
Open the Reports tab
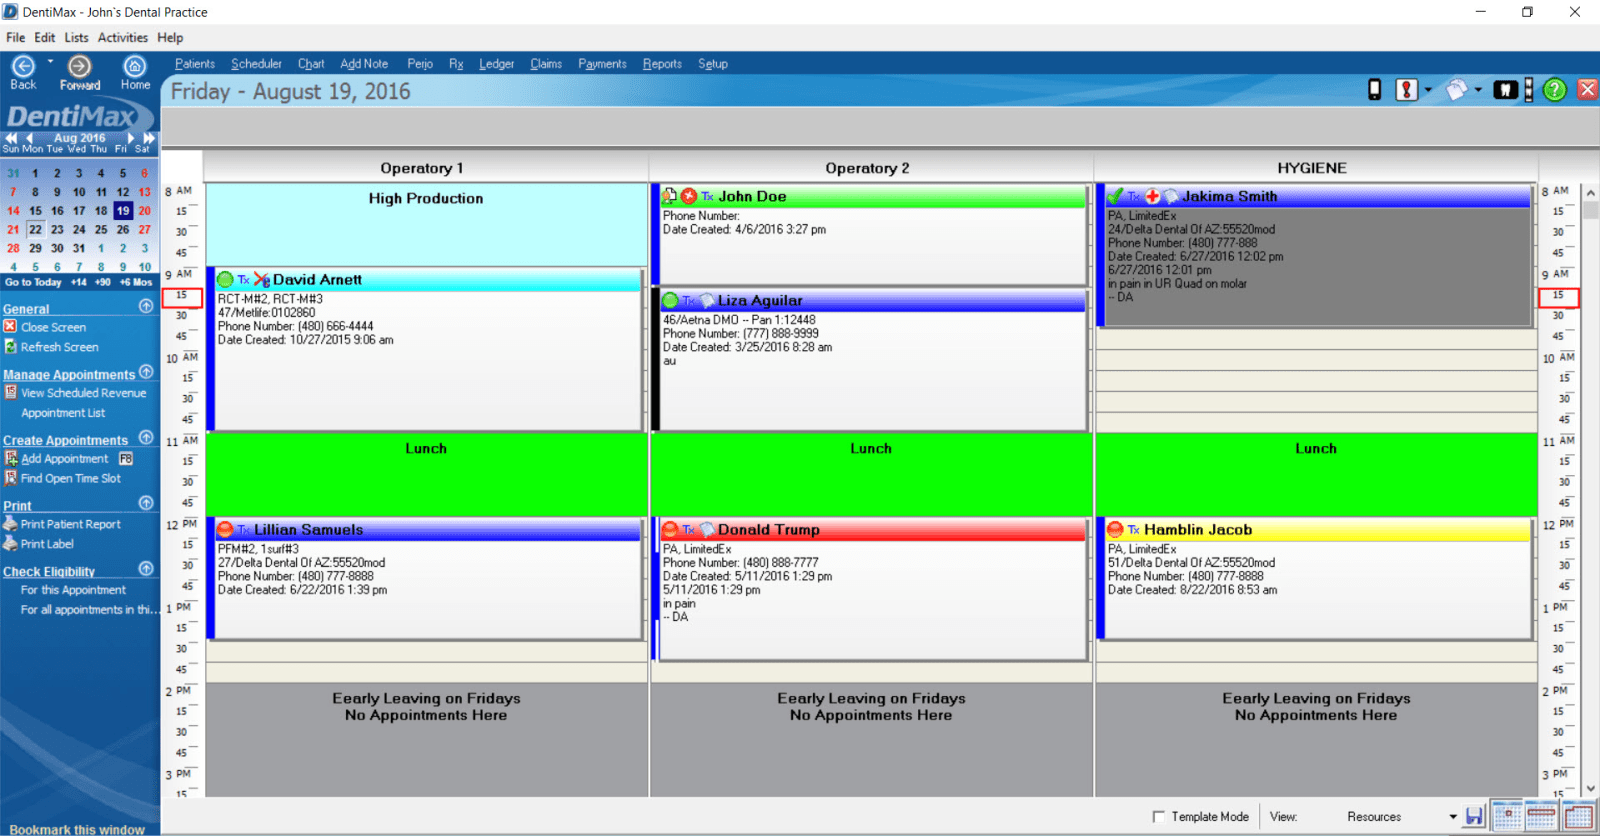[x=662, y=64]
